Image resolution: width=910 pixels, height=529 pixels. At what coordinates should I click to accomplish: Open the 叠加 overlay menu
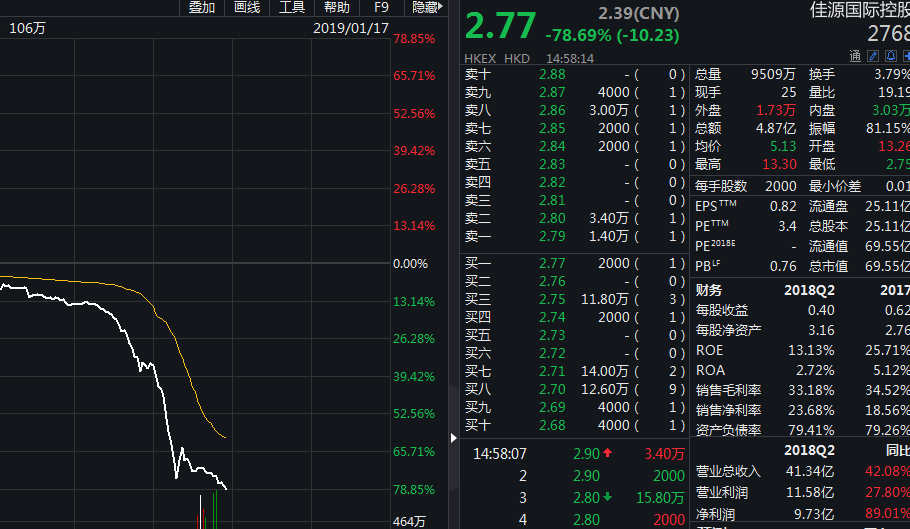[x=201, y=8]
